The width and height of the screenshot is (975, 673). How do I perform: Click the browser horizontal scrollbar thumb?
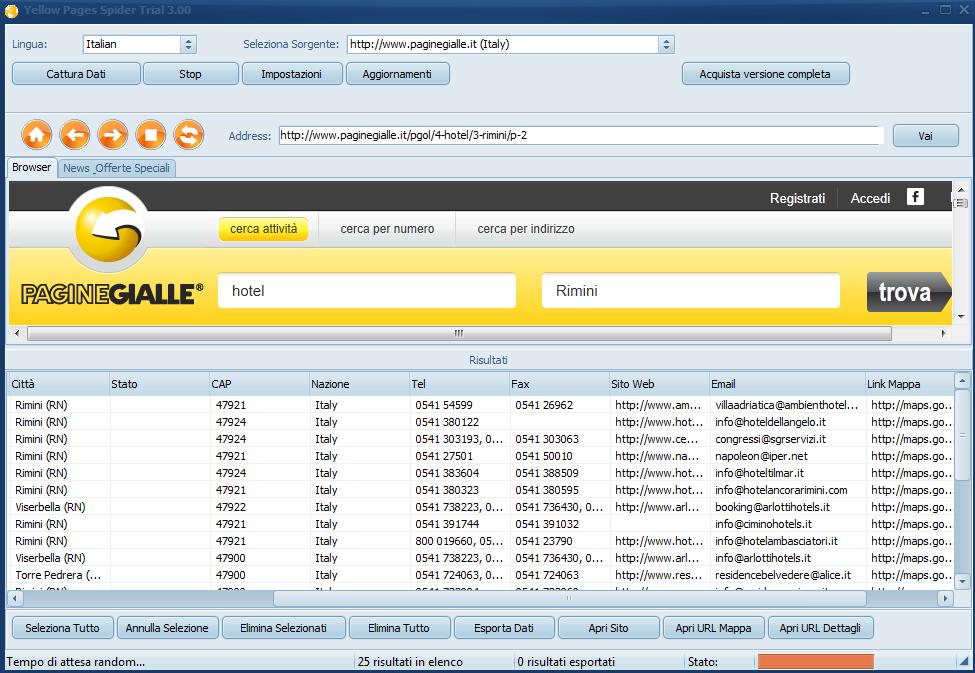click(x=459, y=333)
